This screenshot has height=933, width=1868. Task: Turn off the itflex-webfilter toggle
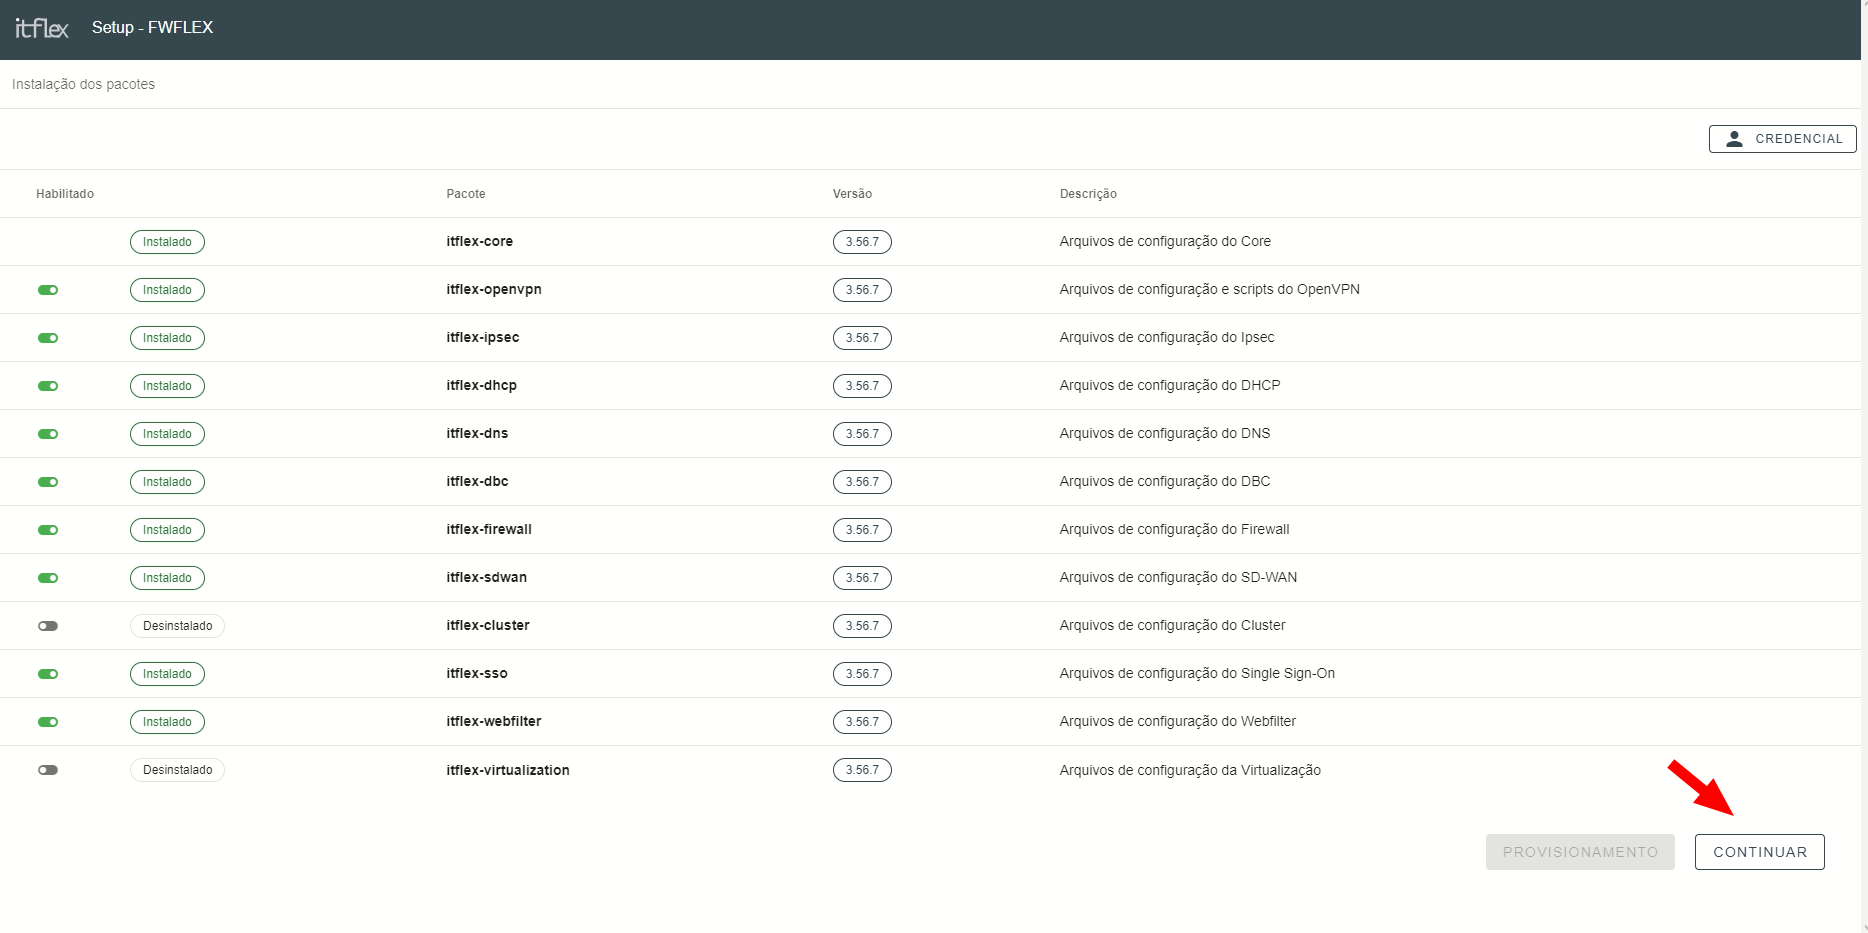point(48,722)
